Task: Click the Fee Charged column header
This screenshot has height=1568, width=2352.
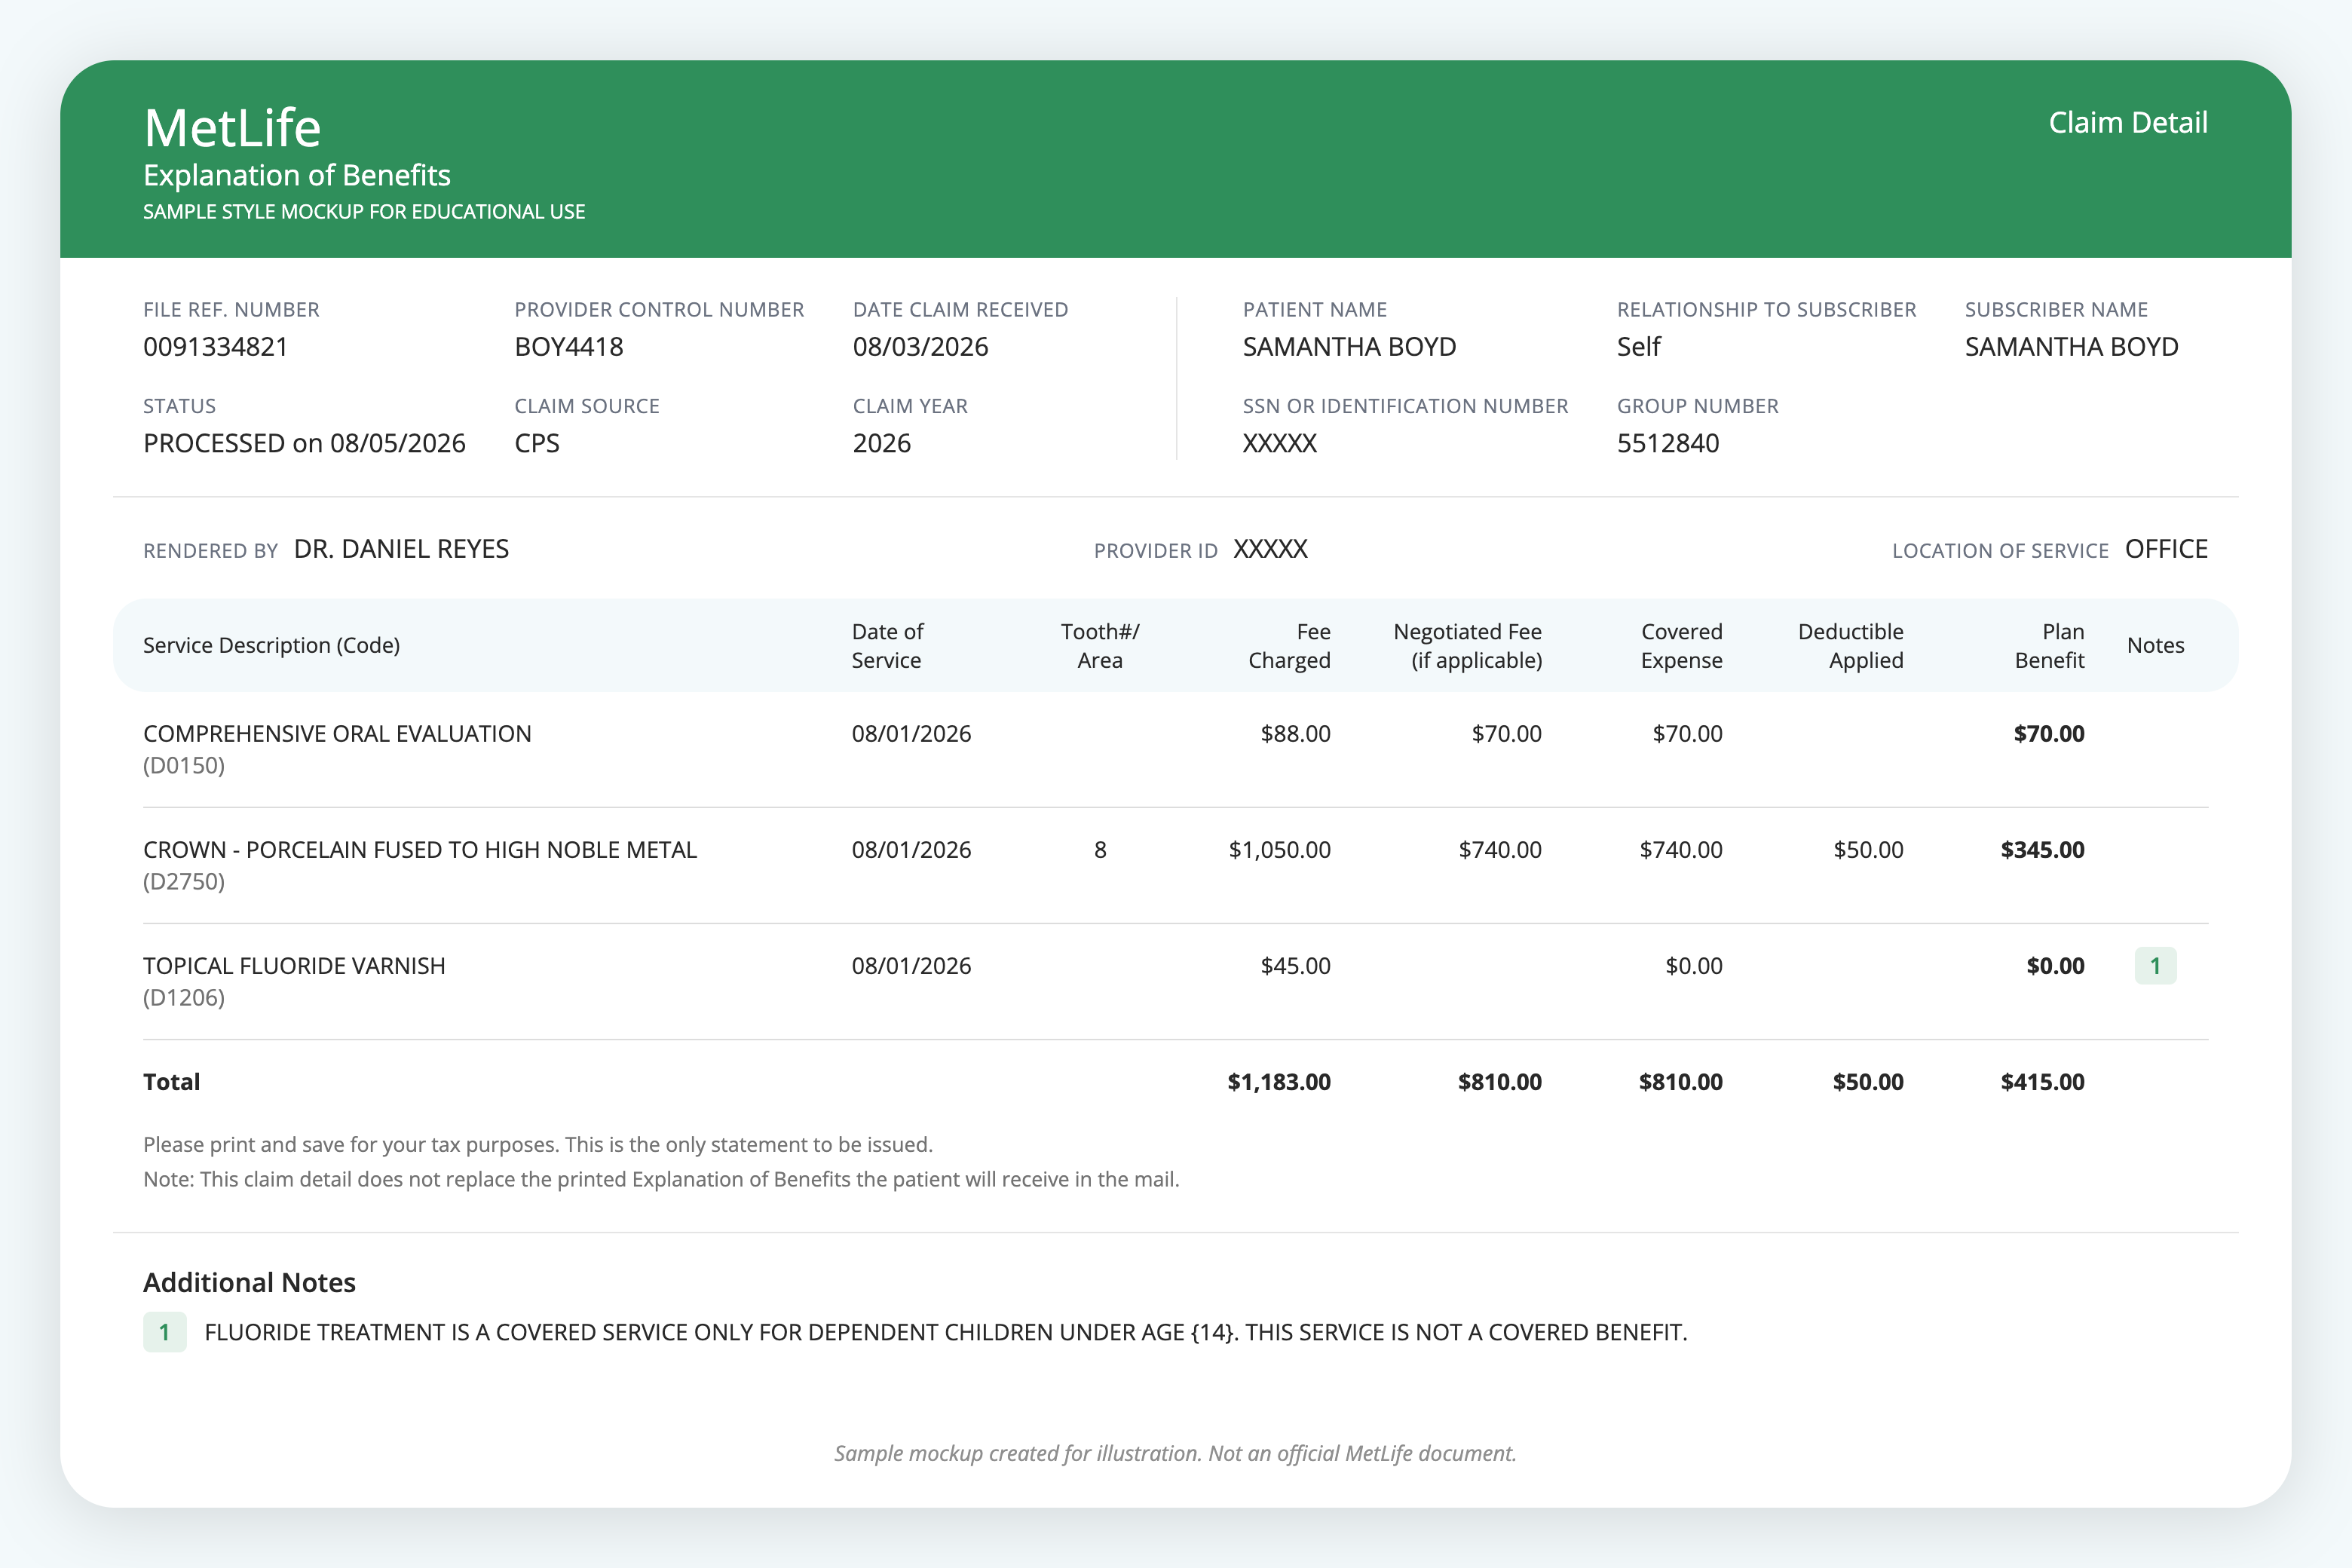Action: [1289, 645]
